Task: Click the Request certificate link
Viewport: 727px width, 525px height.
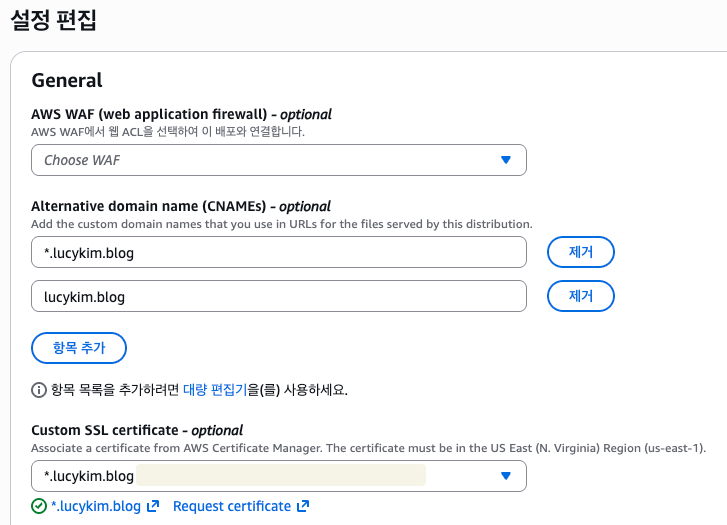Action: [232, 506]
